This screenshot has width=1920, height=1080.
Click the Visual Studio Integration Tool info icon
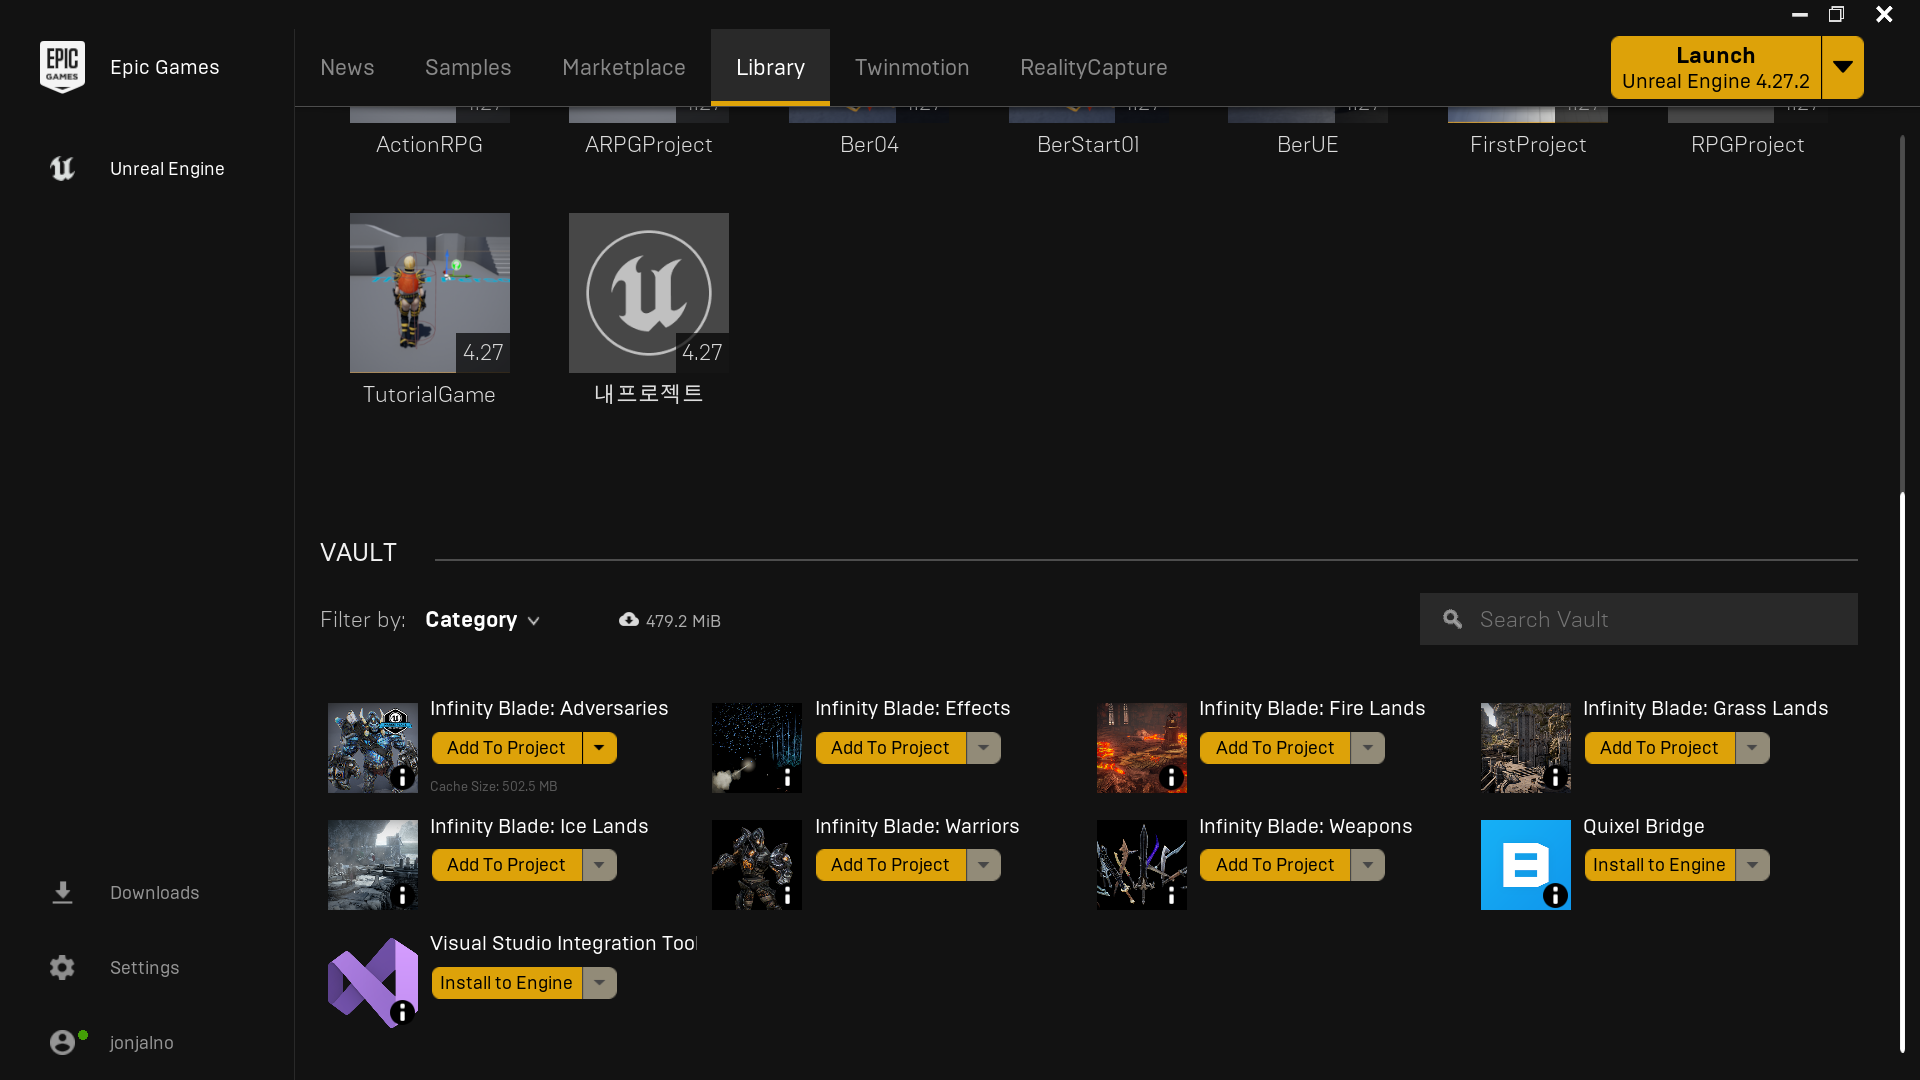(x=402, y=1012)
